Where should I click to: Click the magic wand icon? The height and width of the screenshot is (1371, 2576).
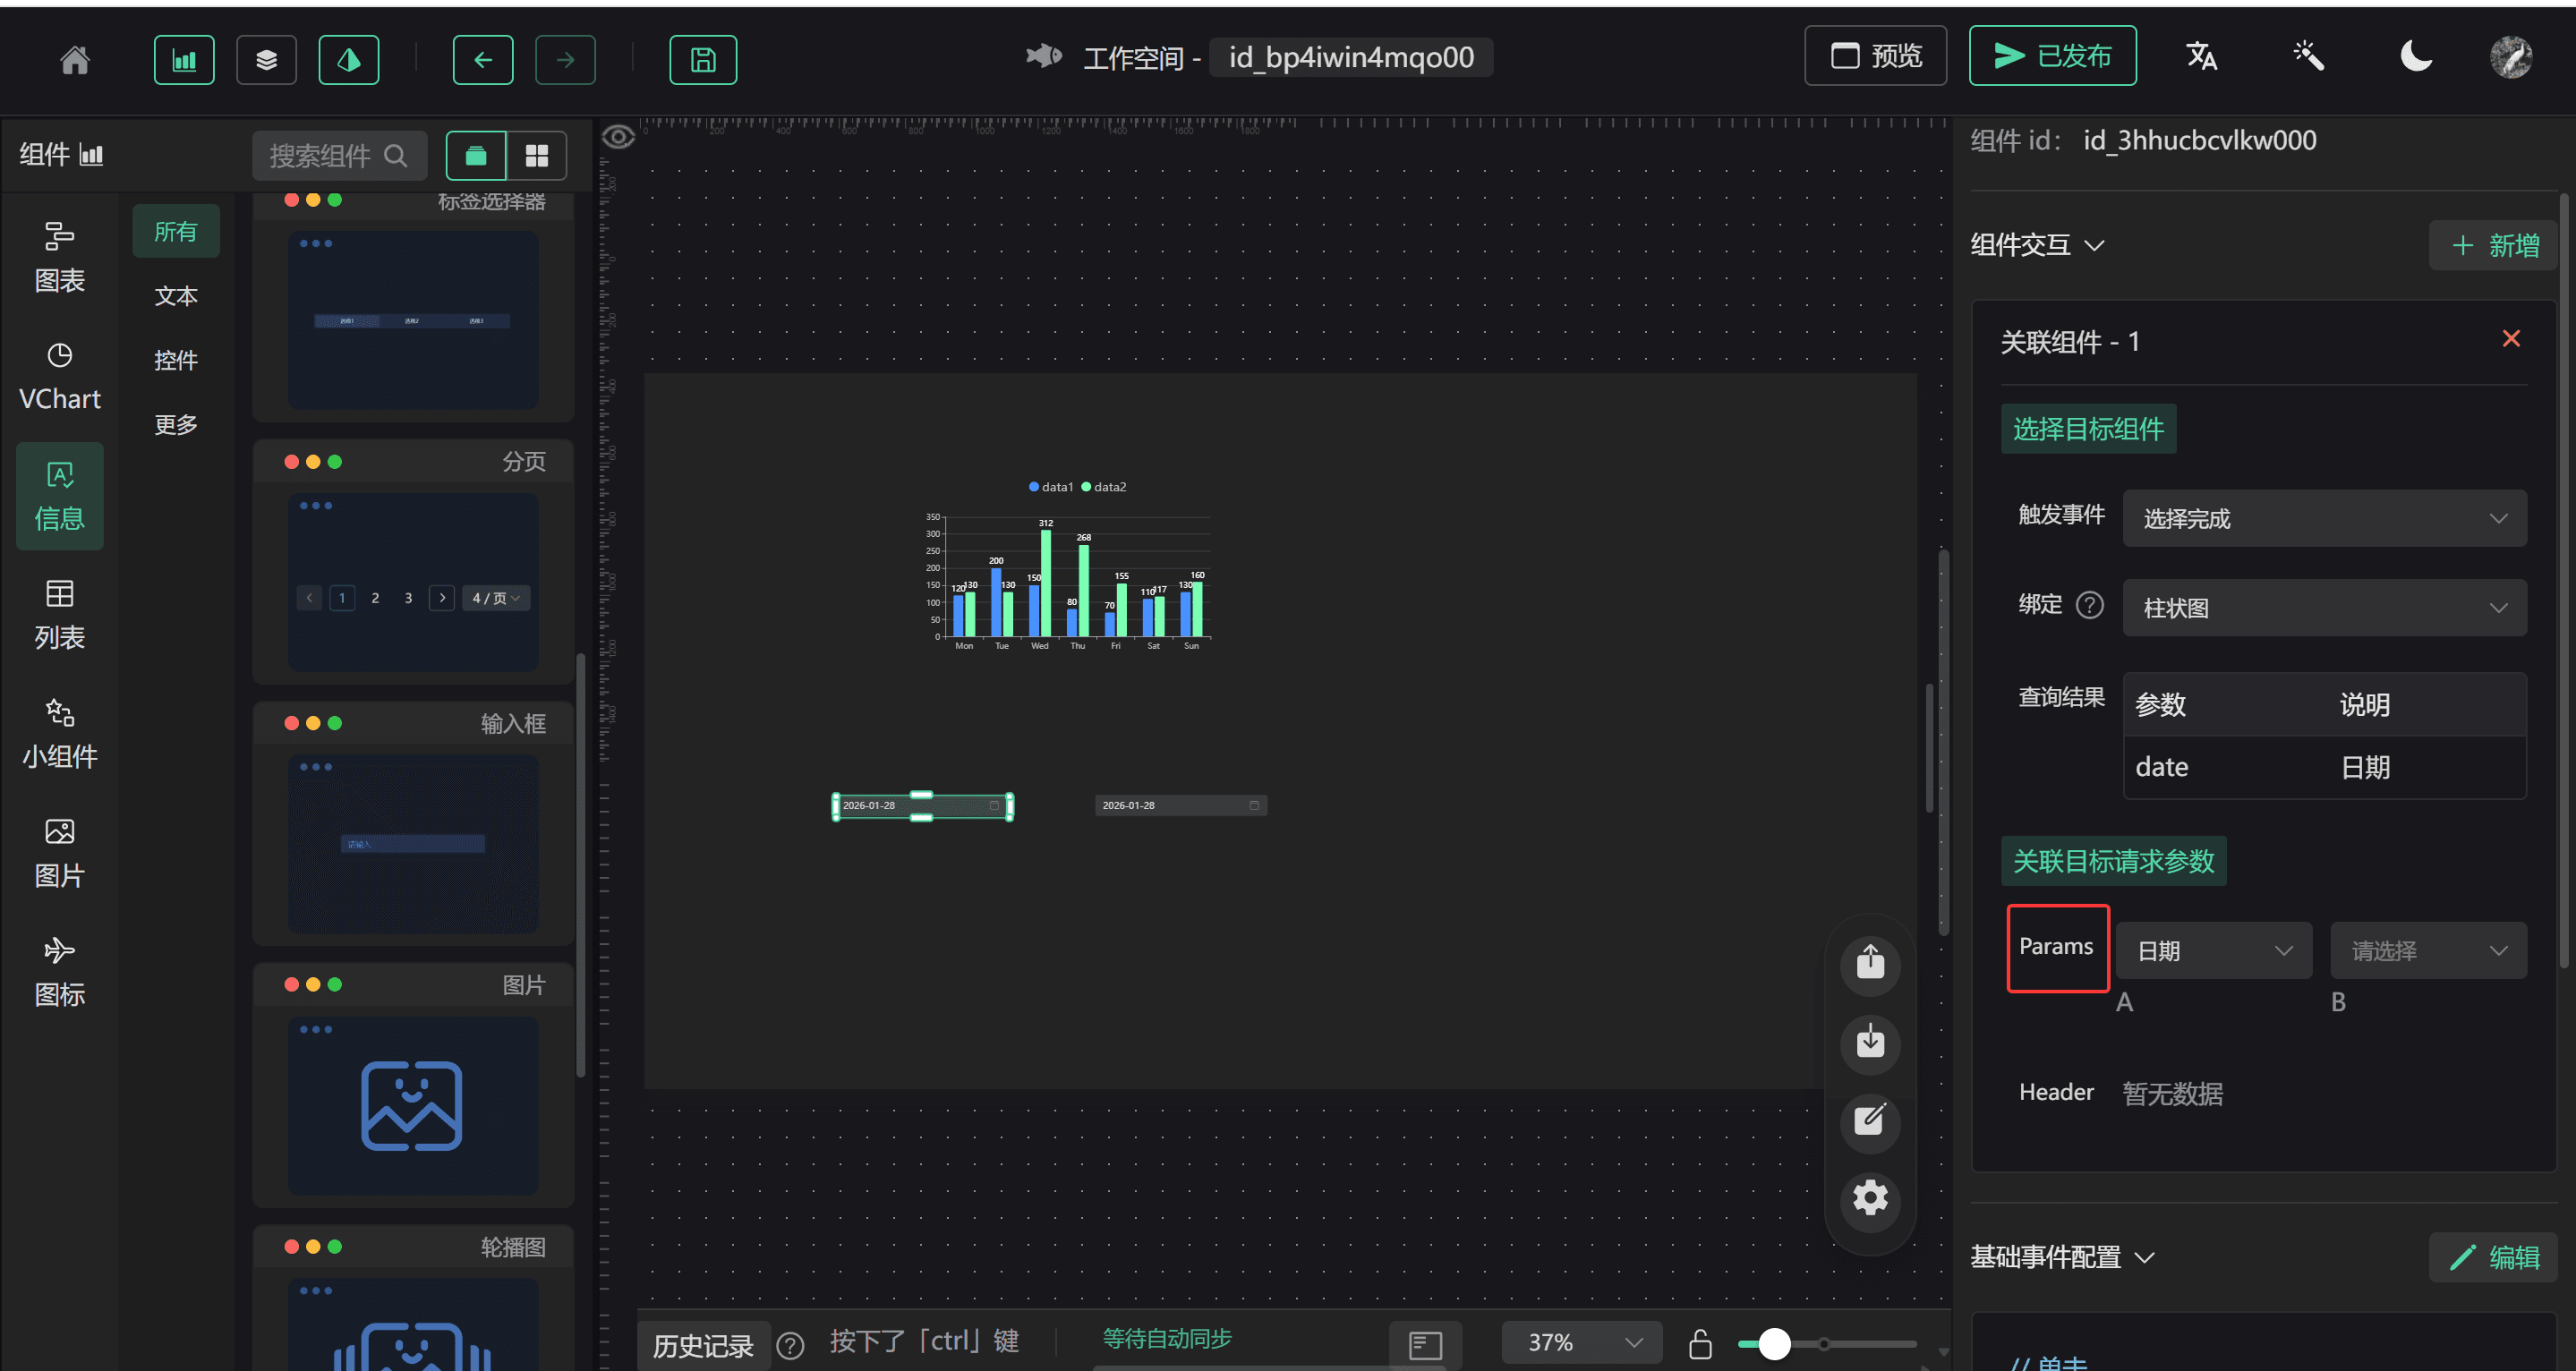pyautogui.click(x=2308, y=56)
